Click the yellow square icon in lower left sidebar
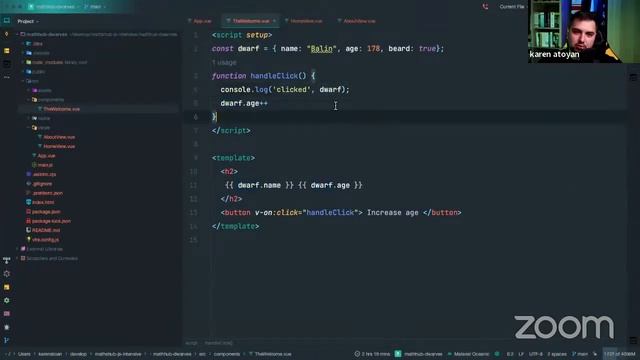This screenshot has width=640, height=360. click(x=7, y=287)
